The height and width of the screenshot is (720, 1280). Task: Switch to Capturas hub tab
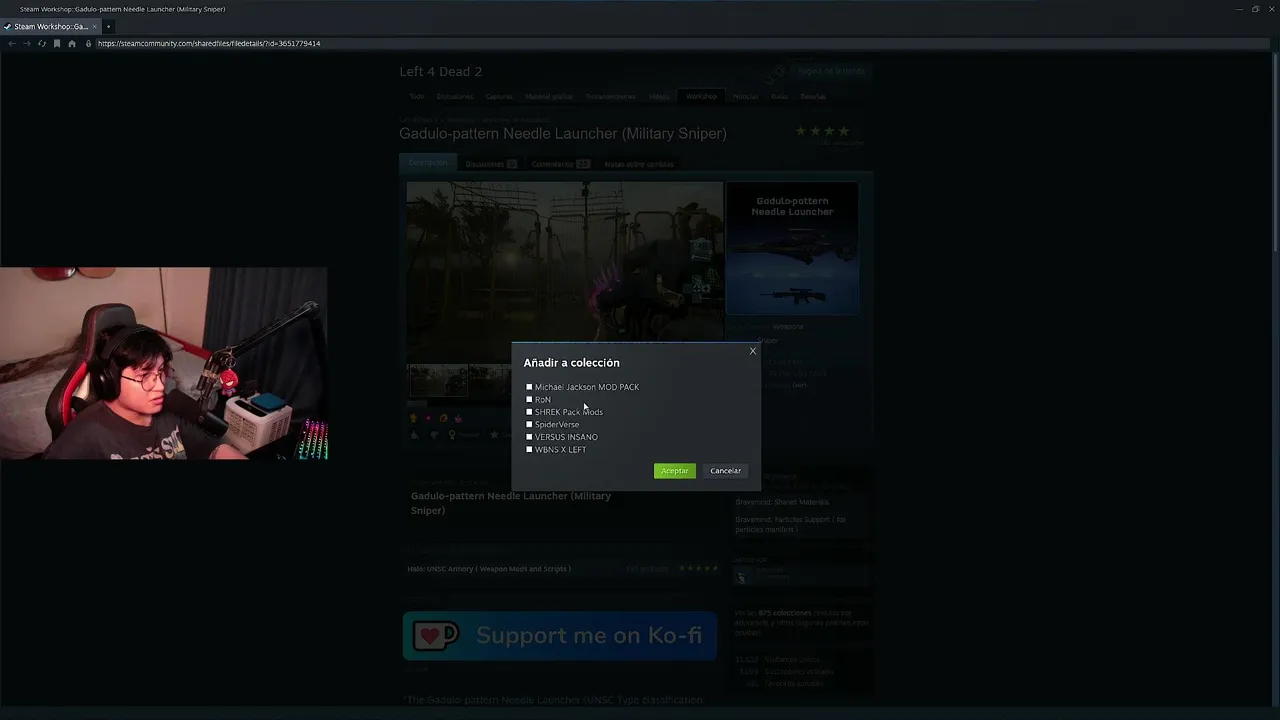(x=499, y=97)
